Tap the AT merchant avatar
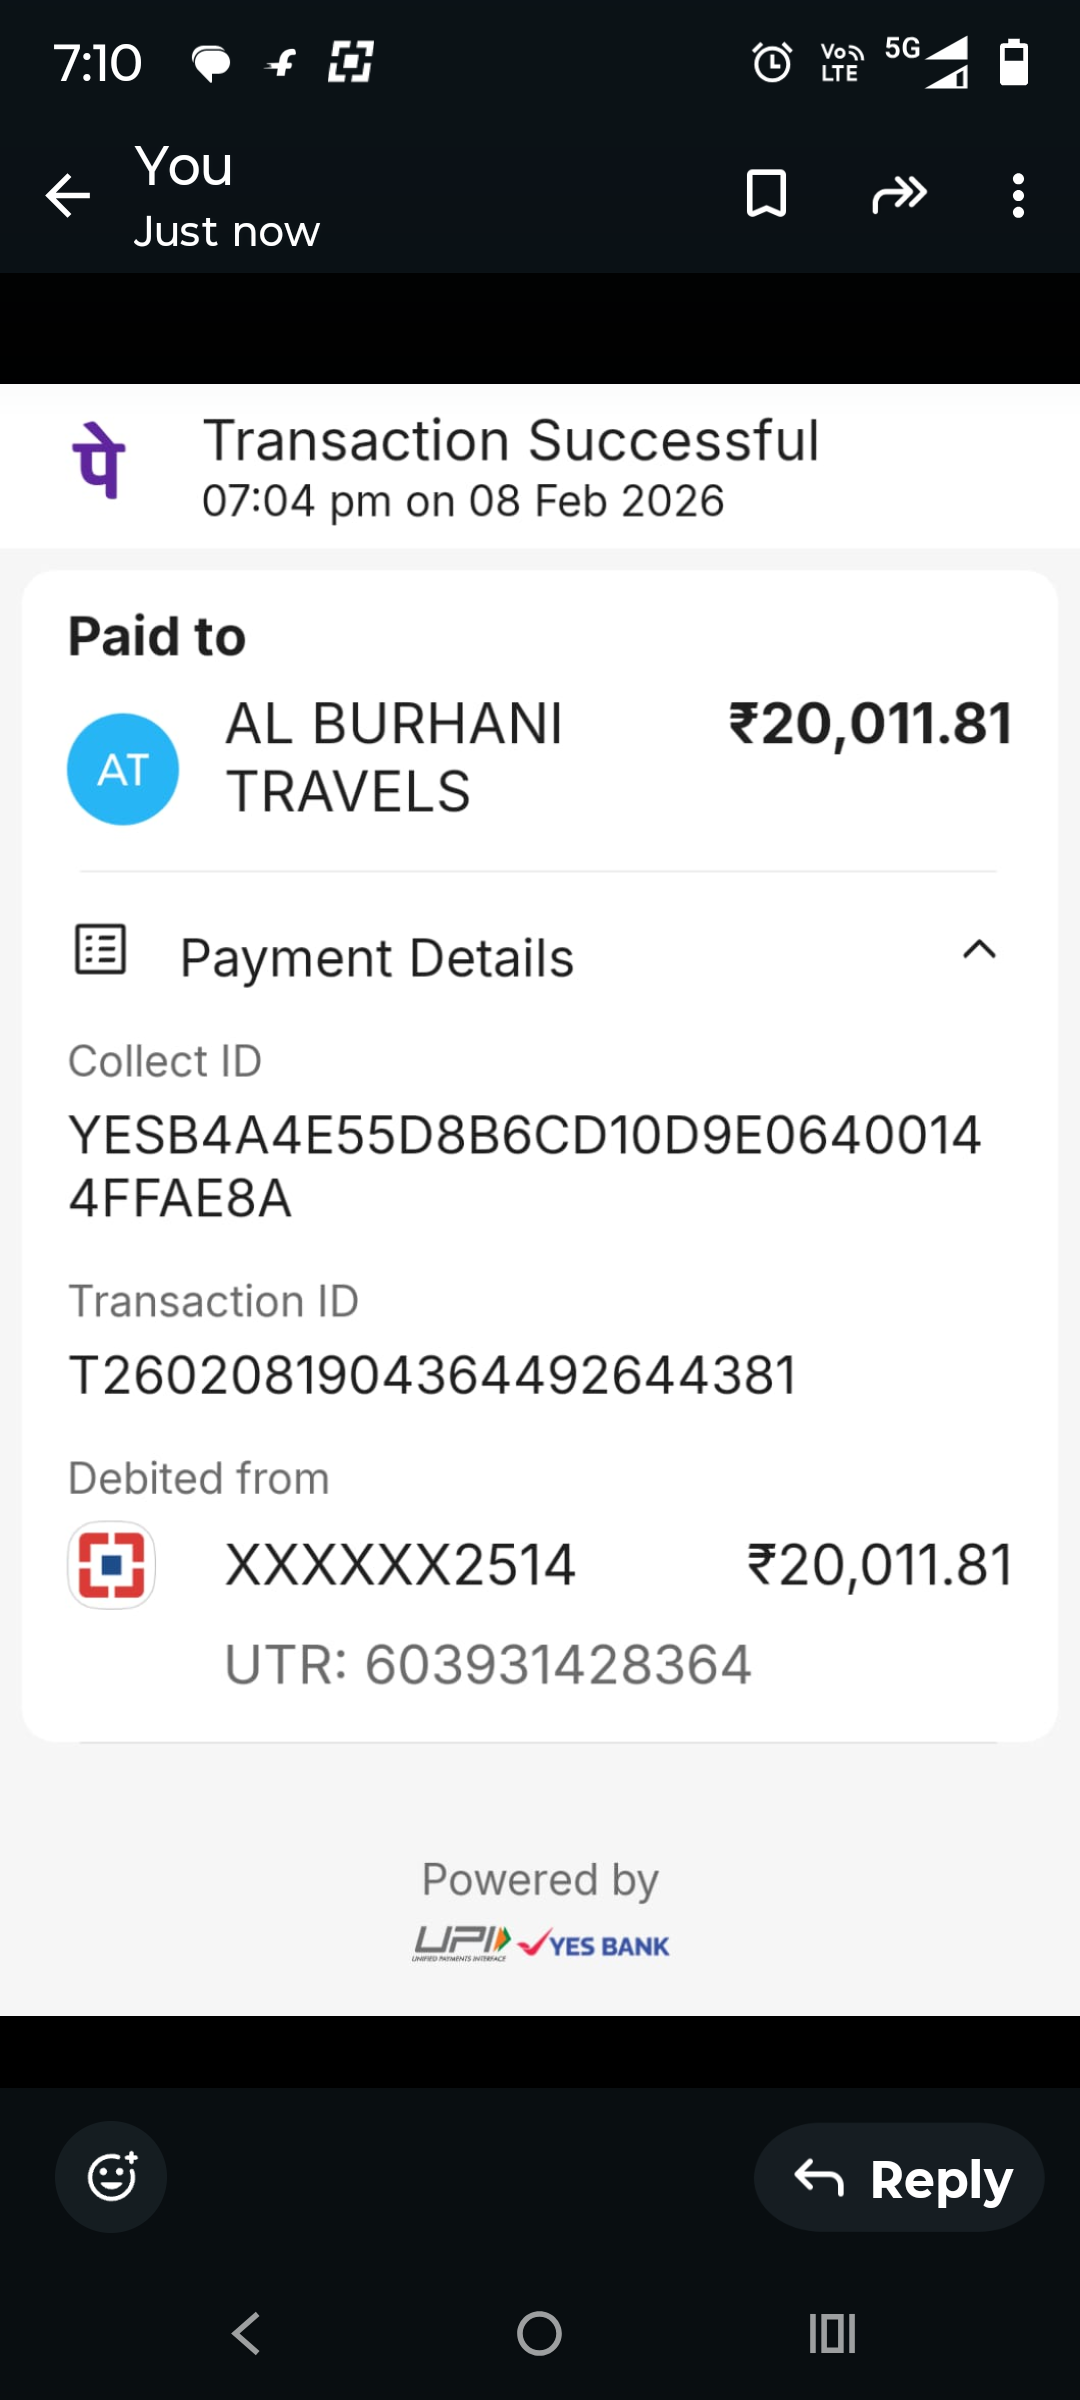This screenshot has width=1080, height=2400. click(x=123, y=769)
